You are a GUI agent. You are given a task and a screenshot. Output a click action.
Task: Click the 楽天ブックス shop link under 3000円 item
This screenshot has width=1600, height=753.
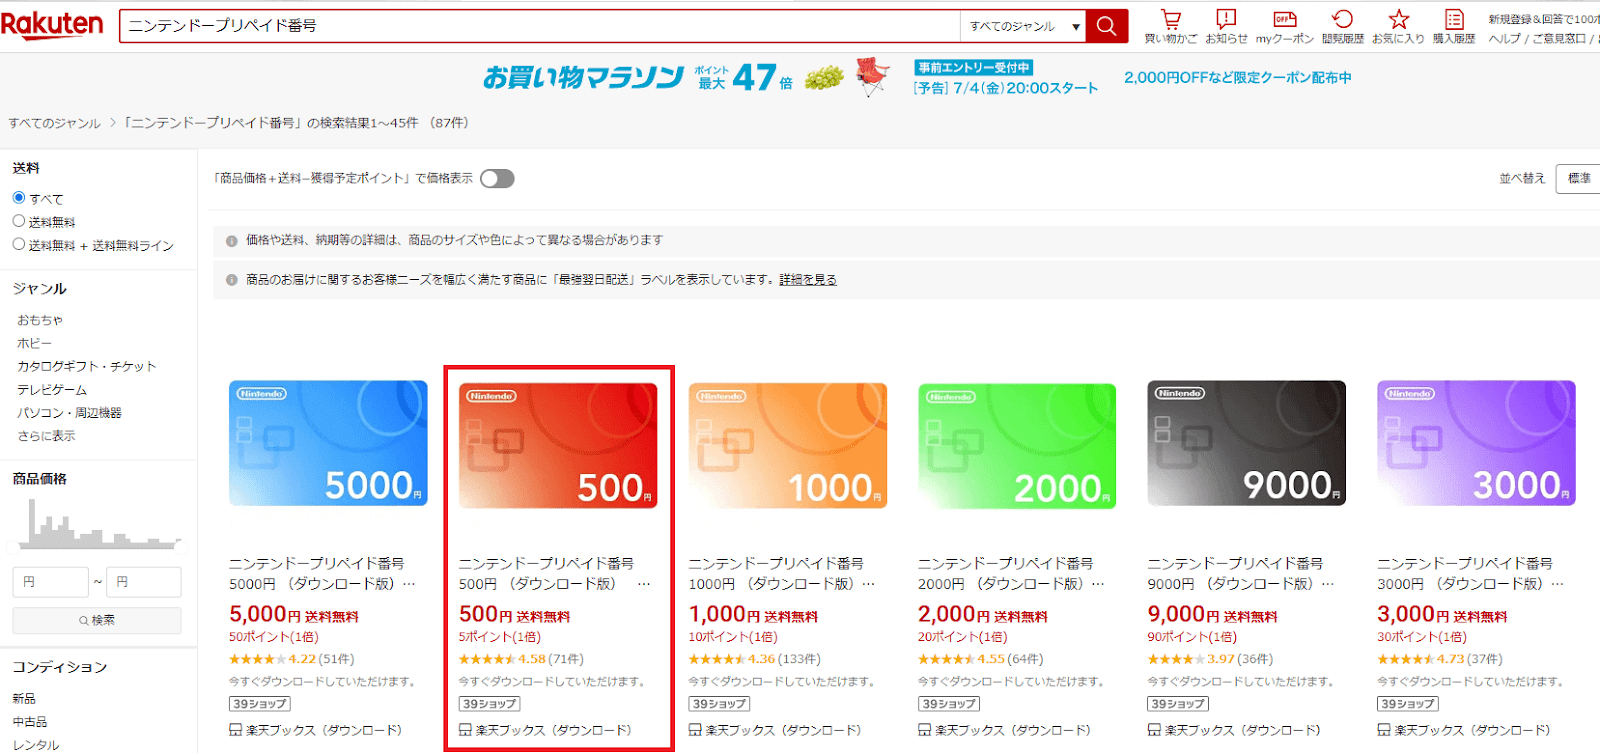[x=1472, y=730]
